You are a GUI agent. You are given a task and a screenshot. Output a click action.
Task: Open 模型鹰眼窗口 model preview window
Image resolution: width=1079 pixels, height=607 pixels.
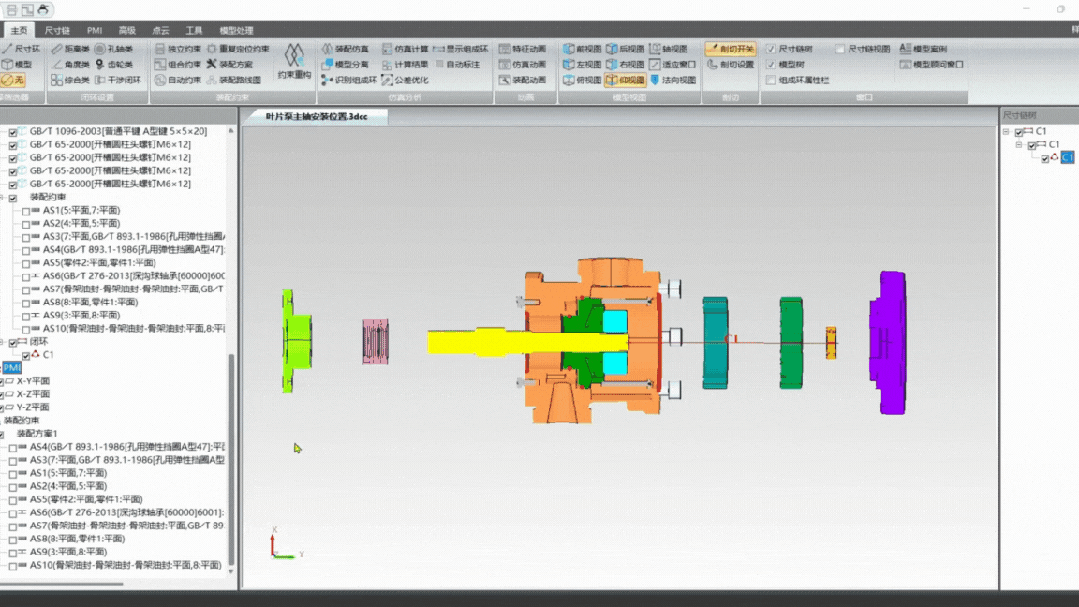pyautogui.click(x=932, y=64)
